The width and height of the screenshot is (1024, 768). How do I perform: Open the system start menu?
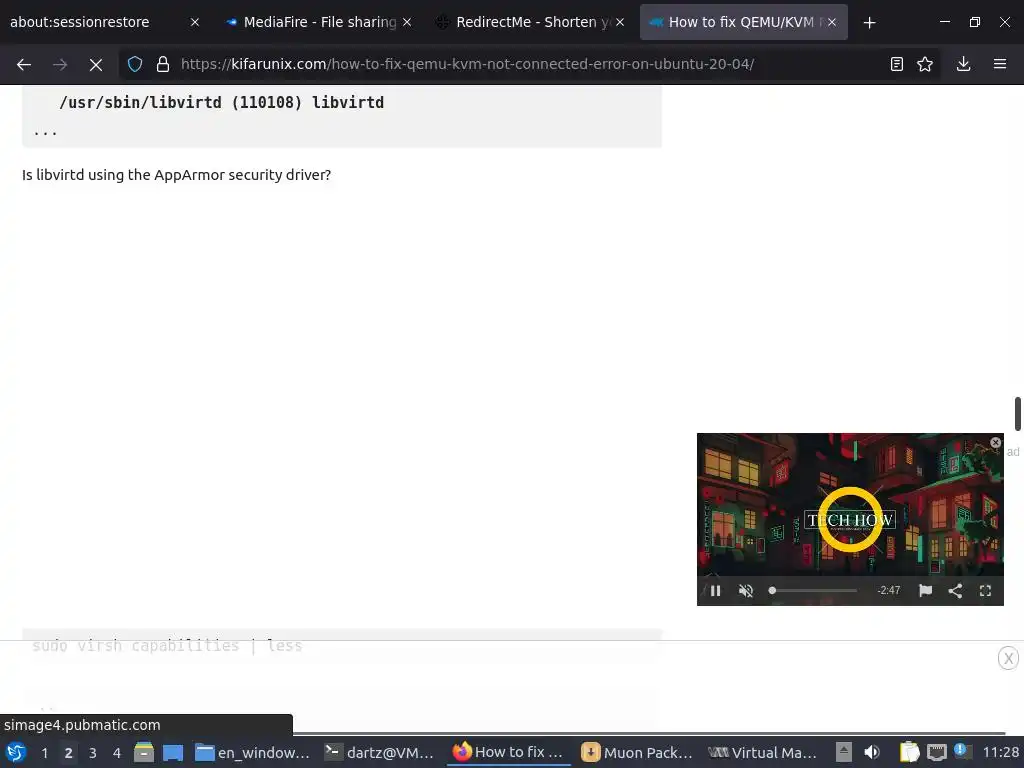tap(16, 752)
